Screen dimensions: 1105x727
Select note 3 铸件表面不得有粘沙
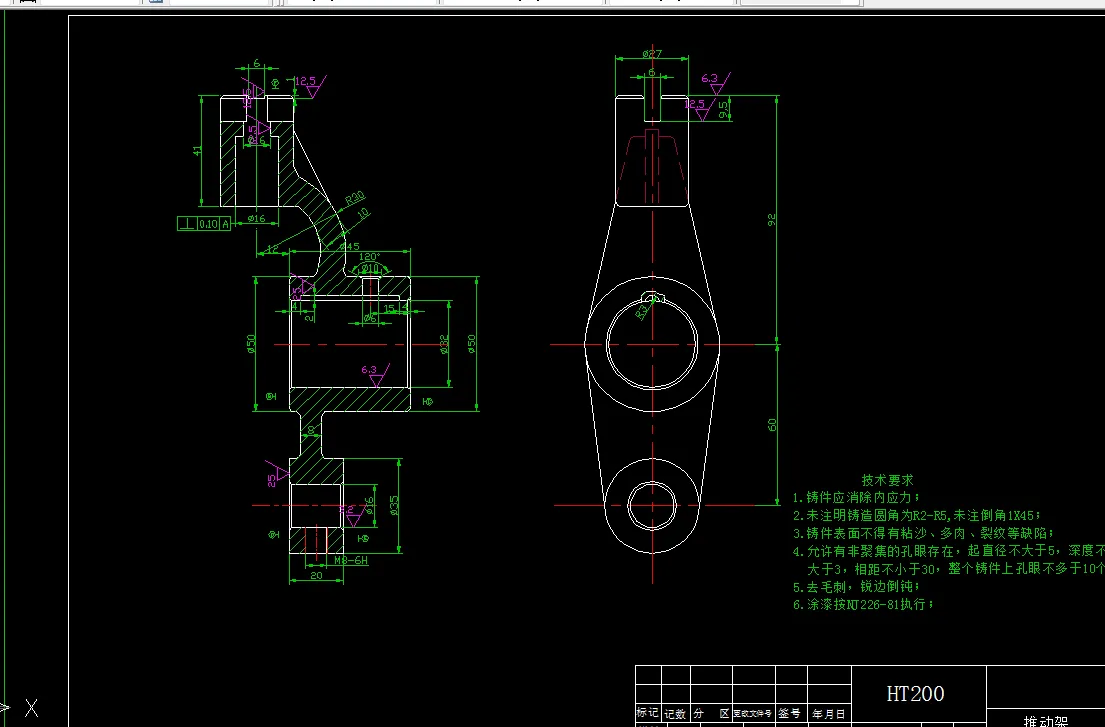923,533
